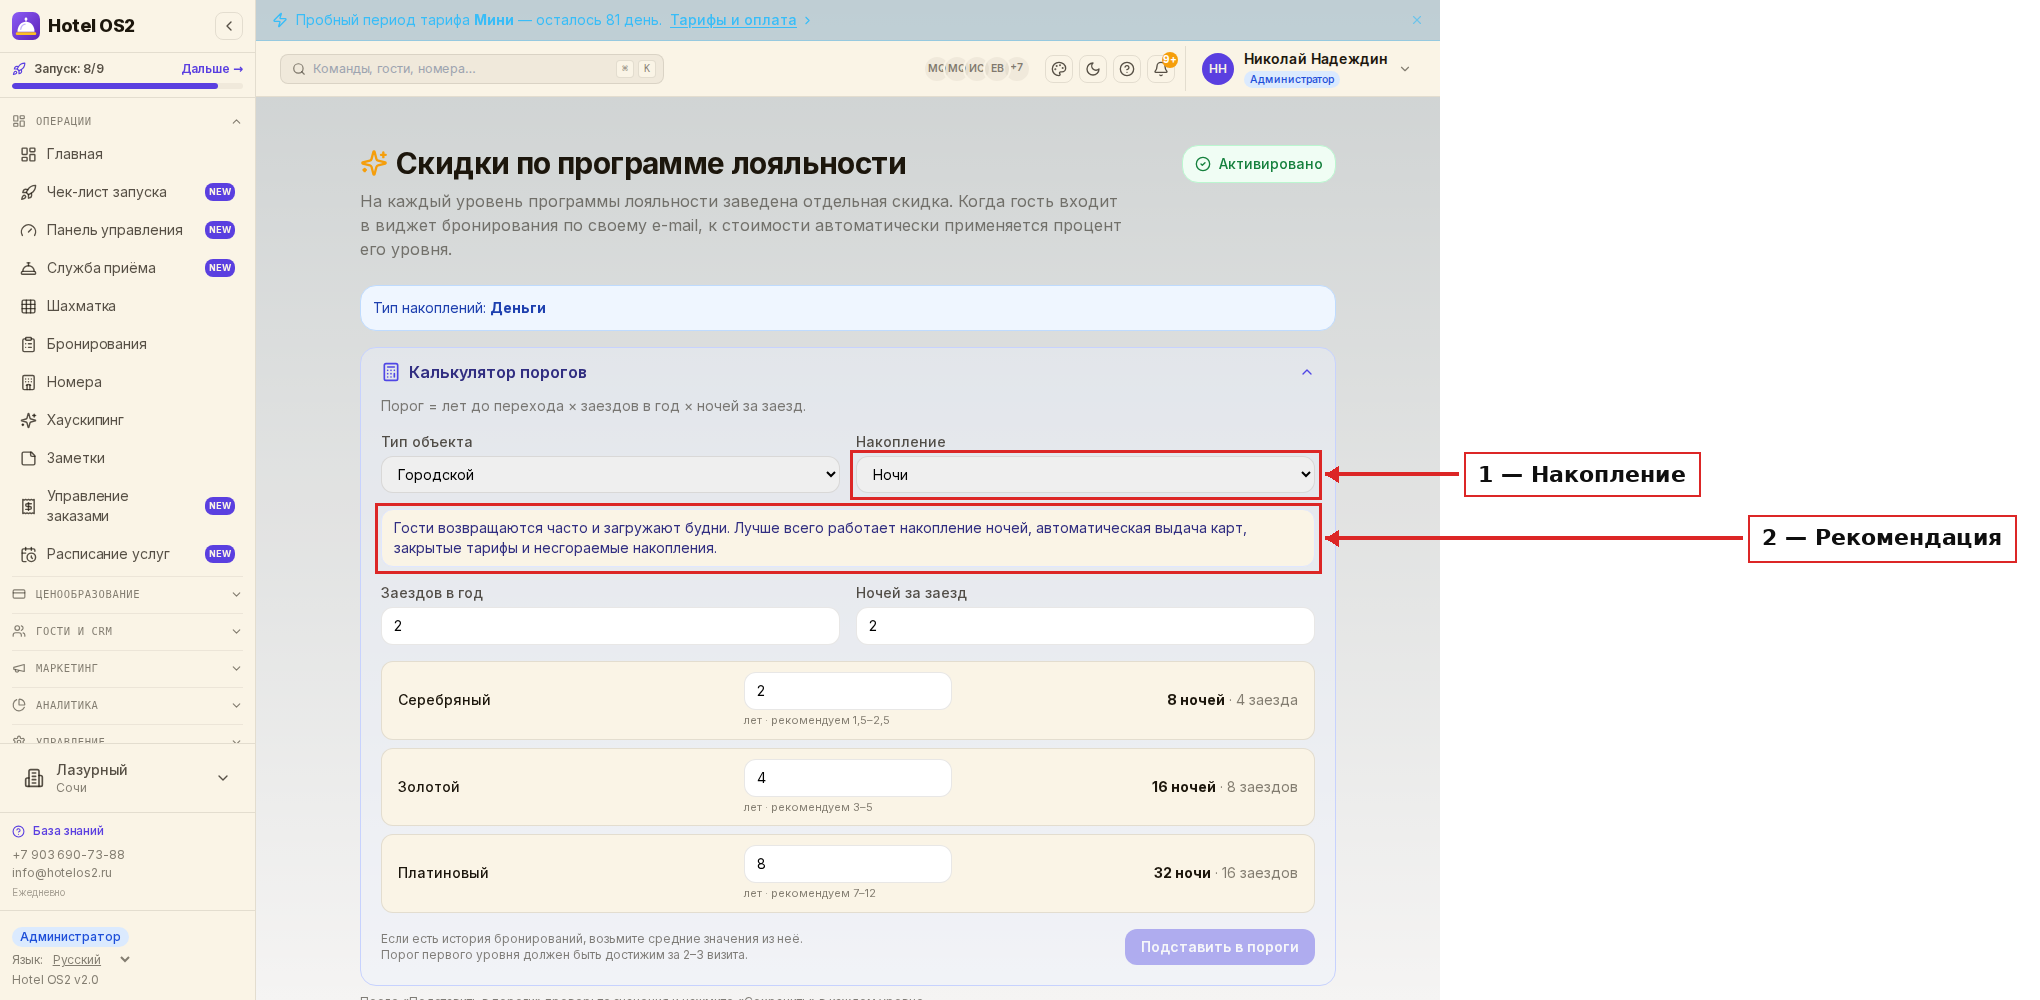Click the Тип накоплений: Деньги banner
This screenshot has height=1000, width=2040.
tap(848, 308)
